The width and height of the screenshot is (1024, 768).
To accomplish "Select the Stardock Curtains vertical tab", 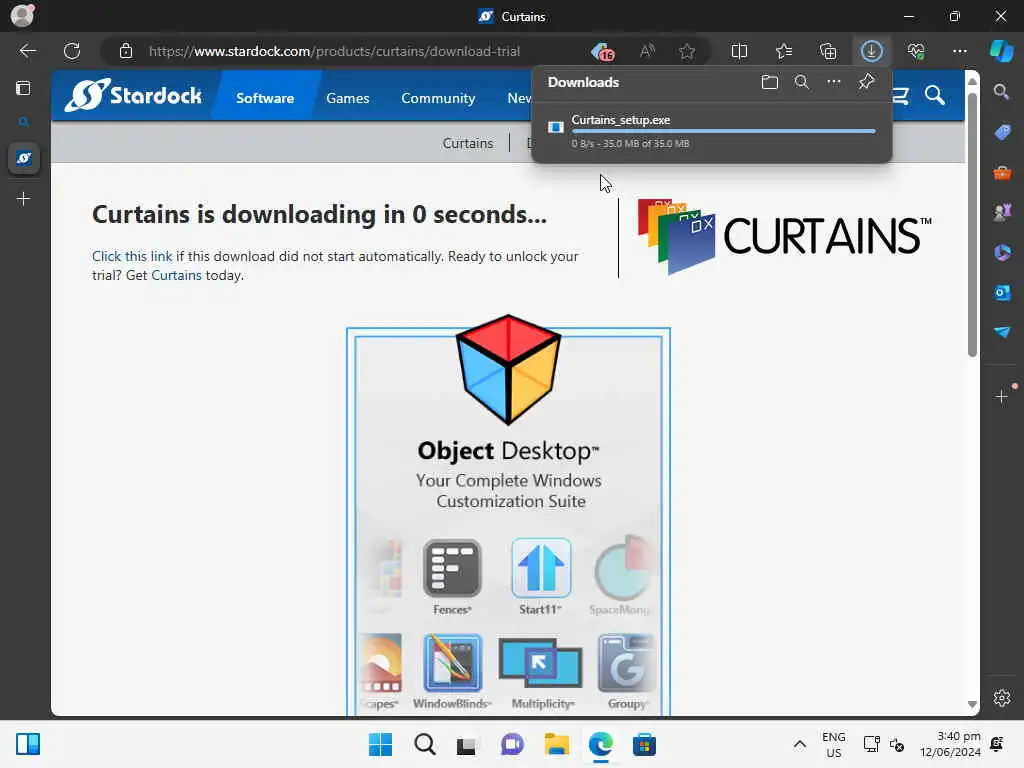I will [x=24, y=158].
